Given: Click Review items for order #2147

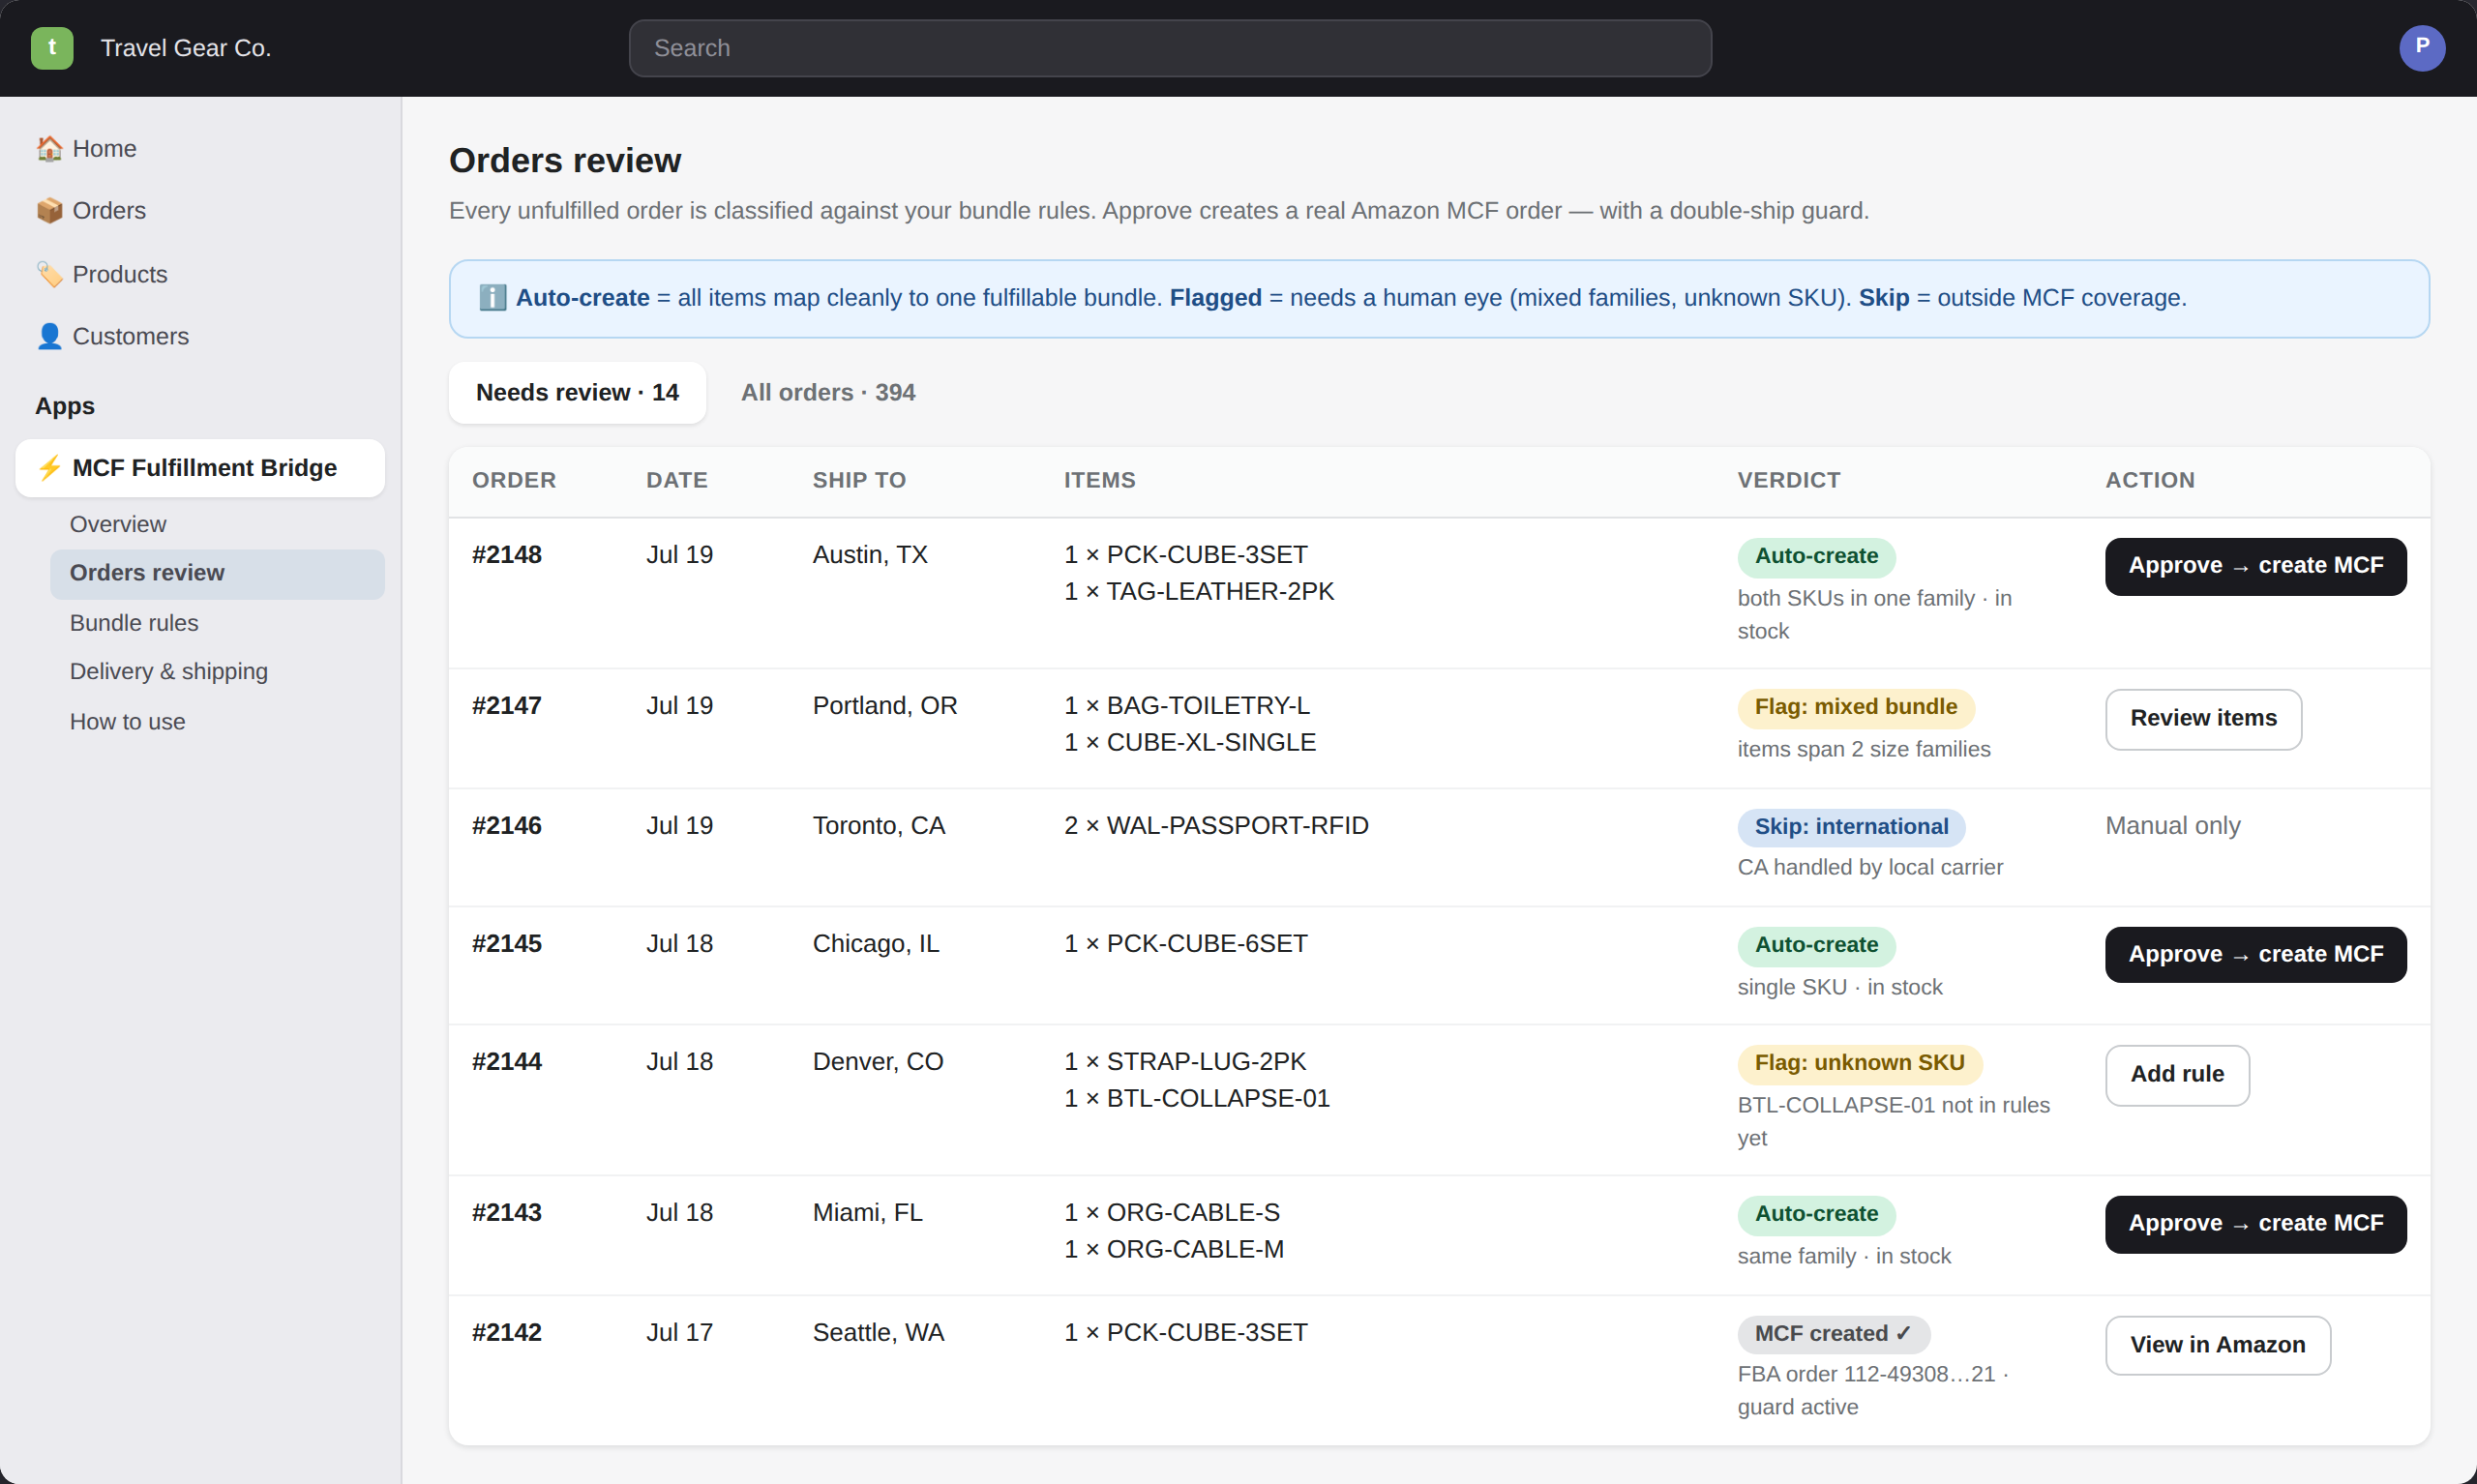Looking at the screenshot, I should 2203,719.
